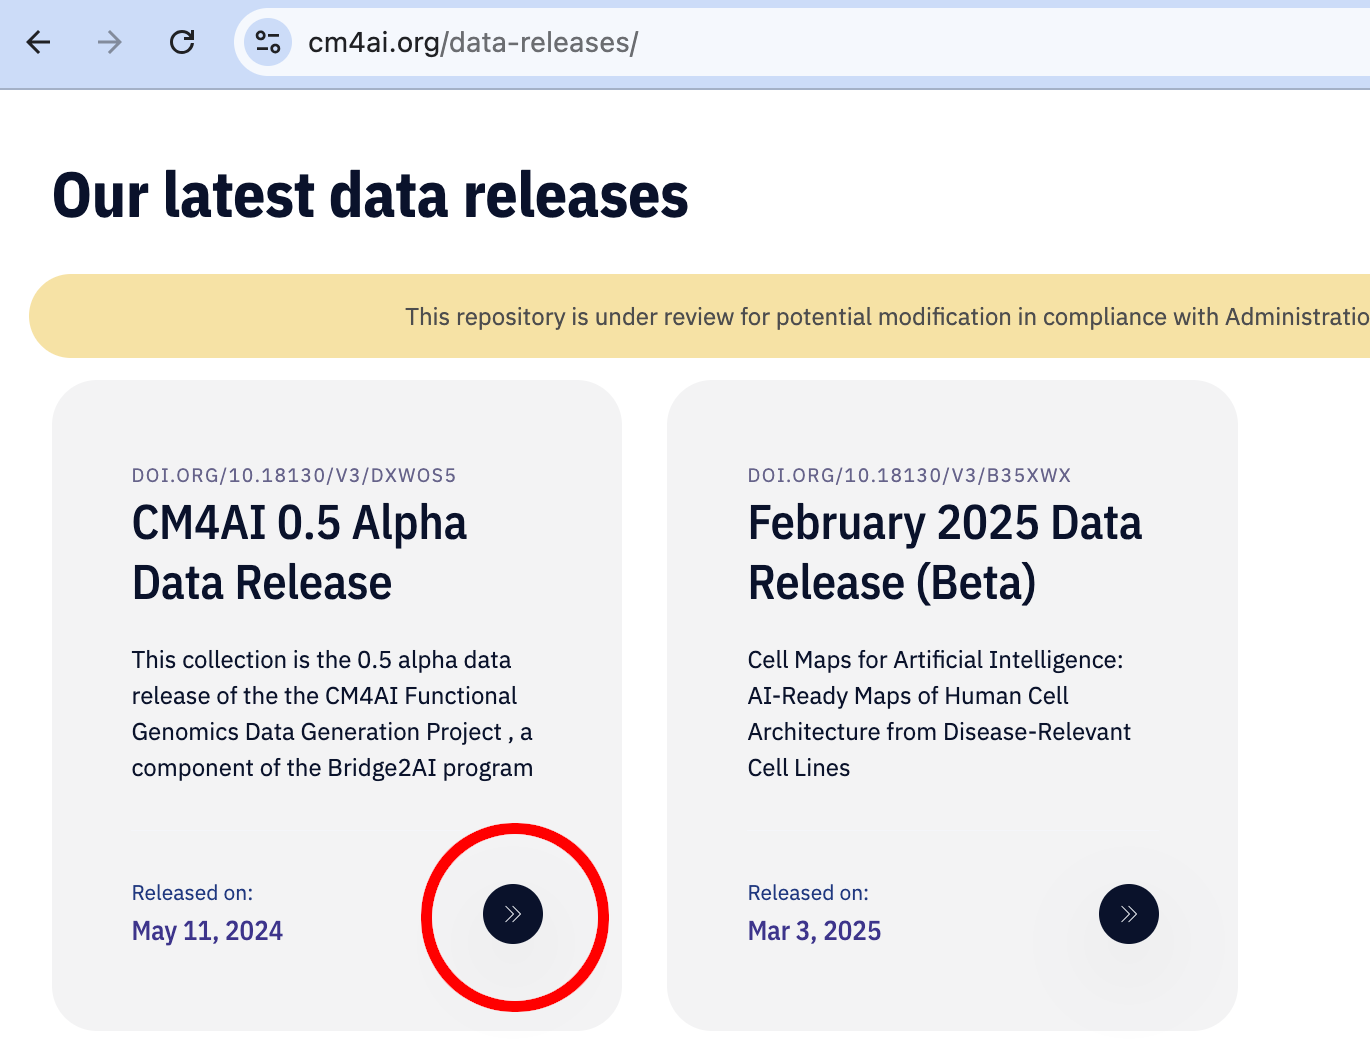Select the May 11, 2024 release date
Viewport: 1370px width, 1046px height.
(x=207, y=931)
